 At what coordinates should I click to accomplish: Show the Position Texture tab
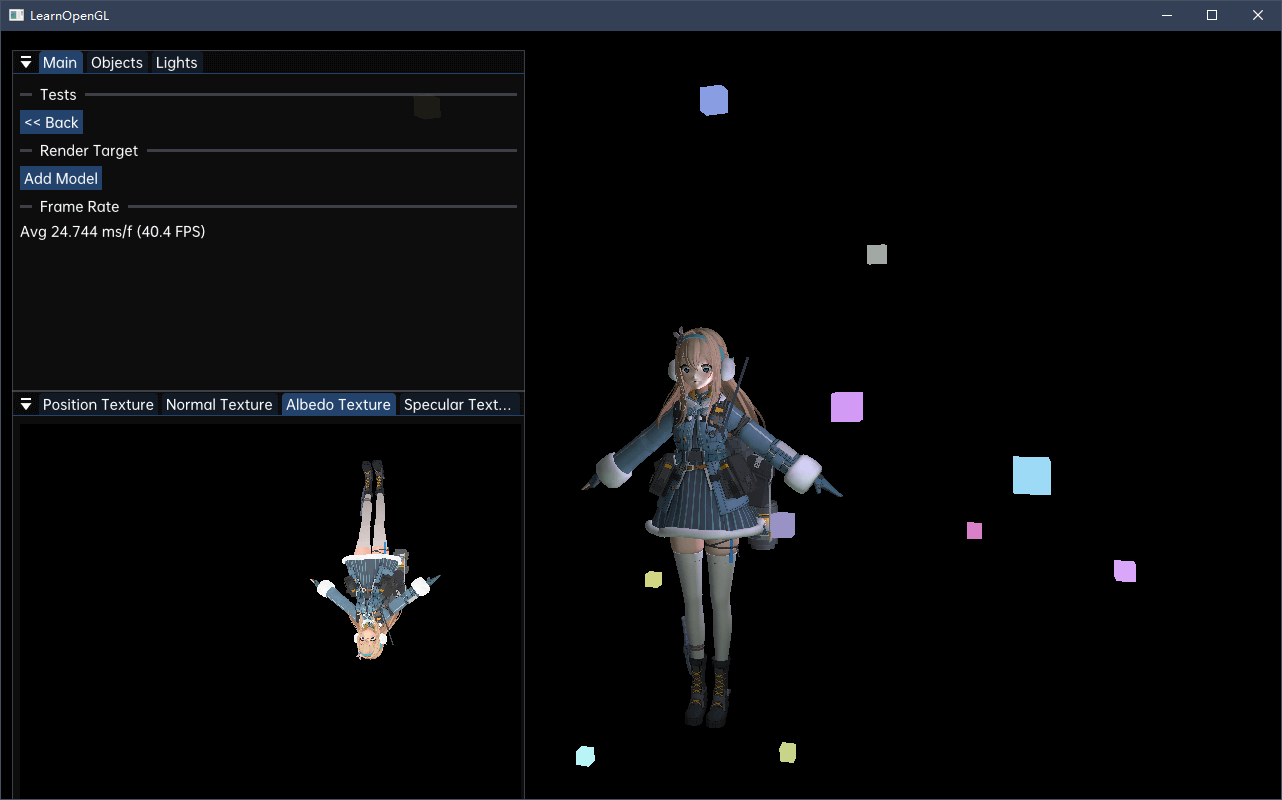(98, 404)
